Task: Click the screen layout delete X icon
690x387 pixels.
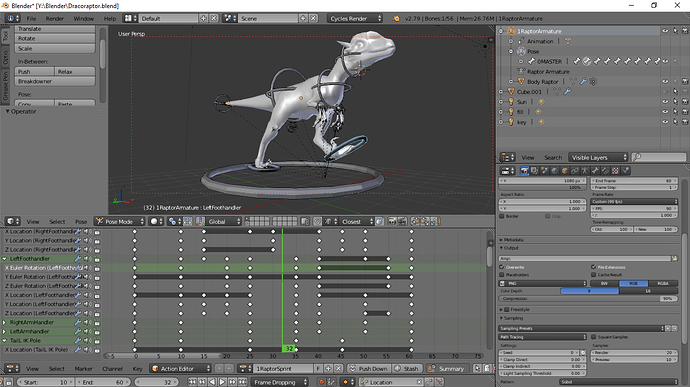Action: click(214, 18)
